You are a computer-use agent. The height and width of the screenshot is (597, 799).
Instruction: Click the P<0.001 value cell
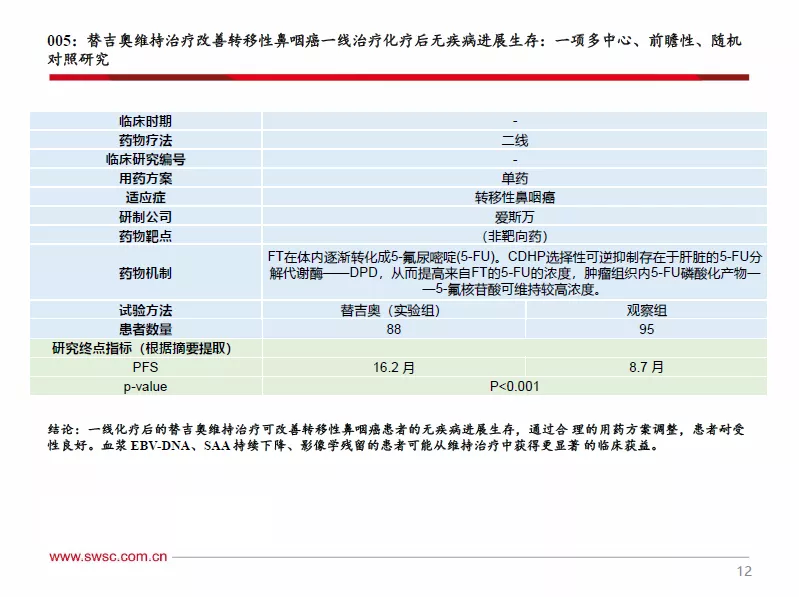[x=515, y=386]
